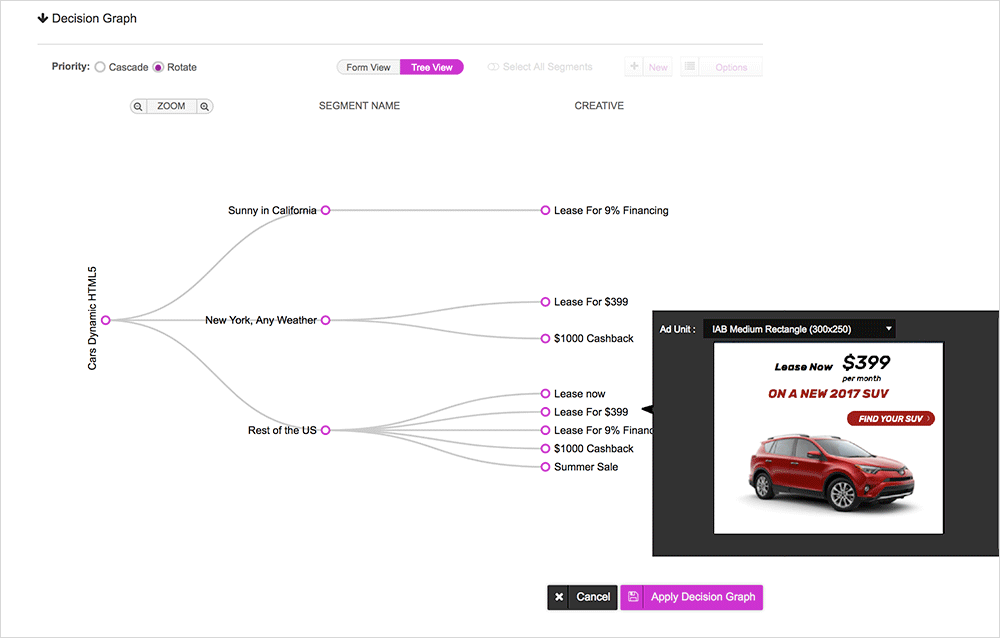
Task: Click the zoom out magnifier icon
Action: pos(138,106)
